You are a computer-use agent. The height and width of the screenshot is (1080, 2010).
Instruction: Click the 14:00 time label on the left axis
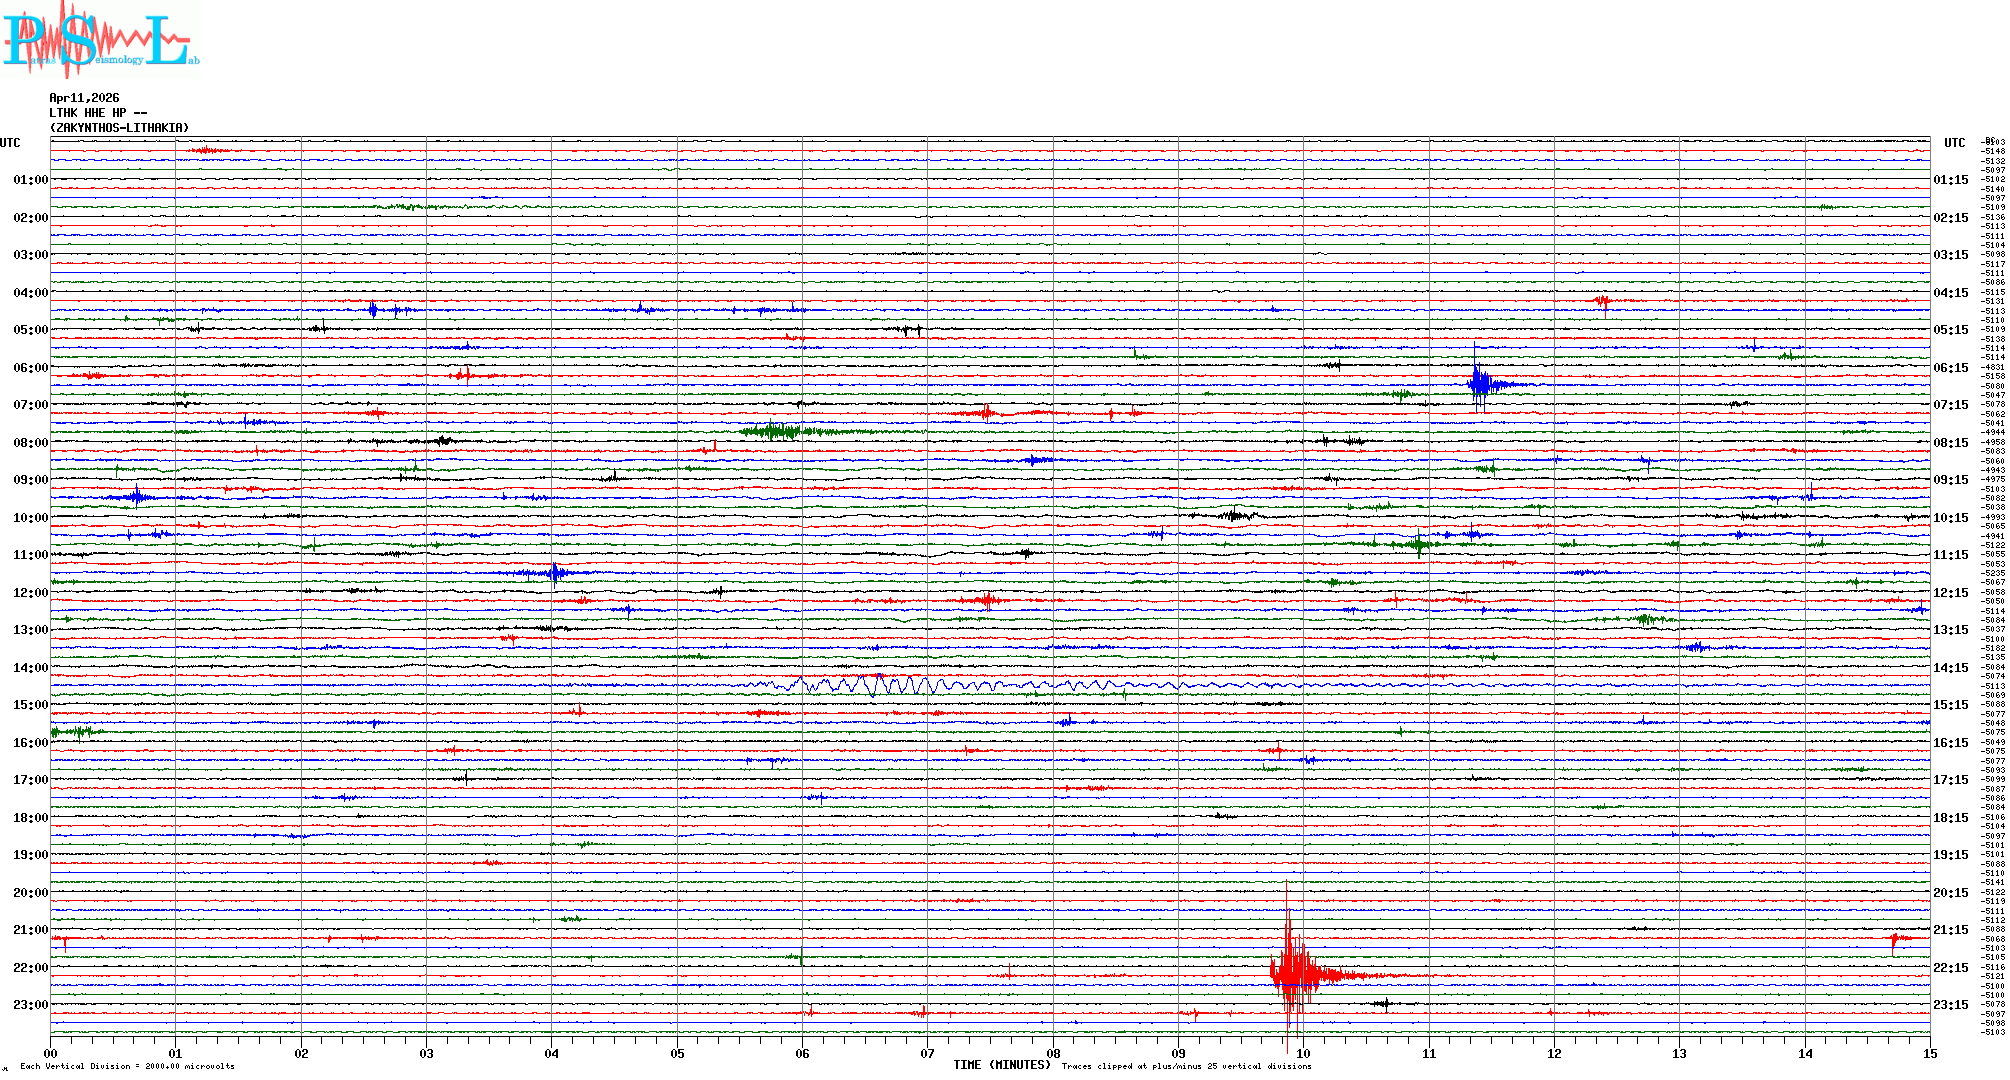[30, 668]
